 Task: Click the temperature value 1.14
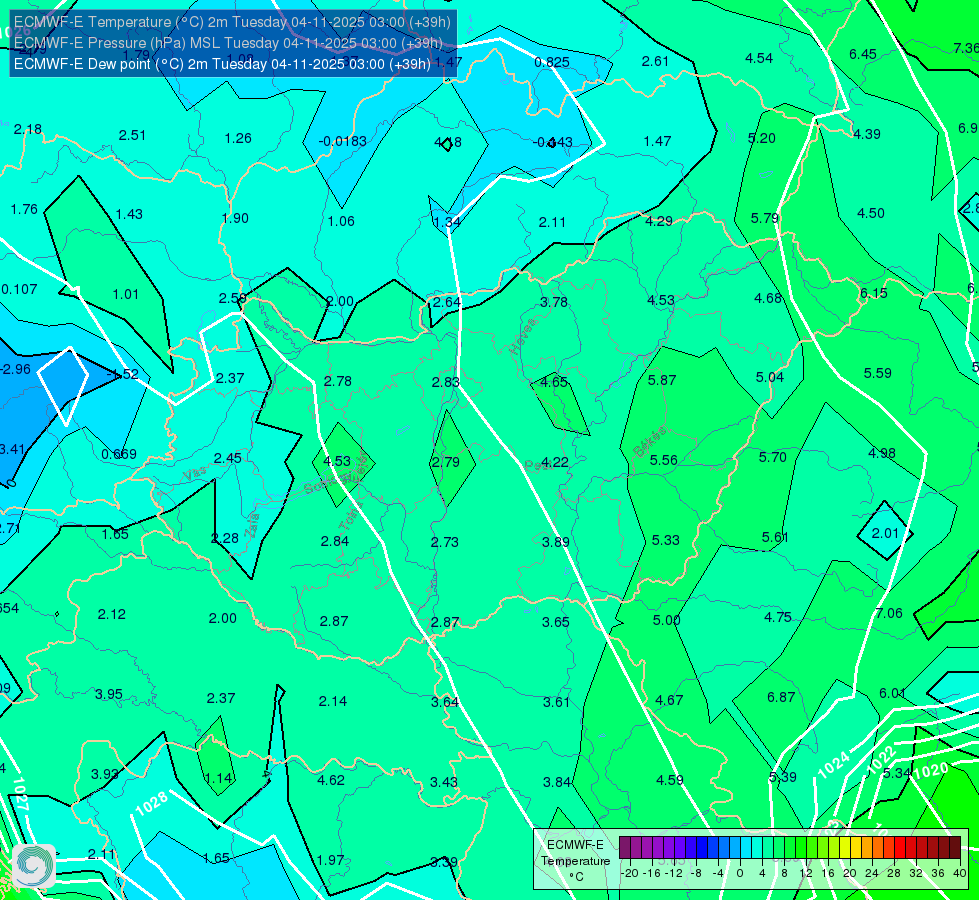219,778
